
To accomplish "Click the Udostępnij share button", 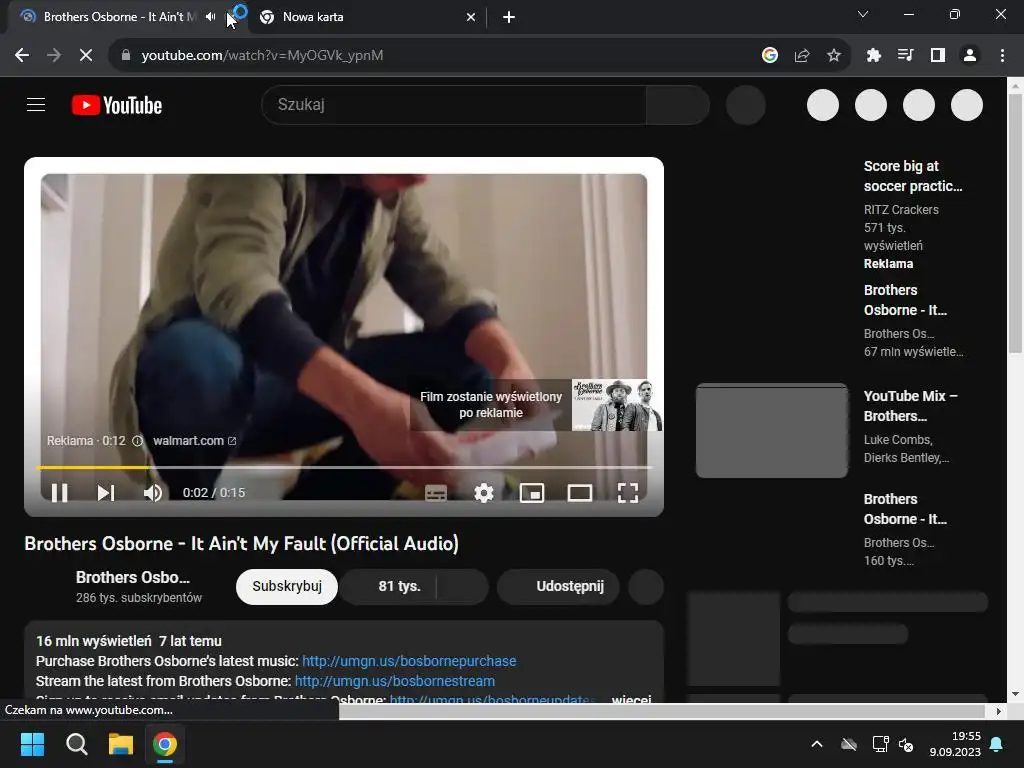I will [558, 586].
